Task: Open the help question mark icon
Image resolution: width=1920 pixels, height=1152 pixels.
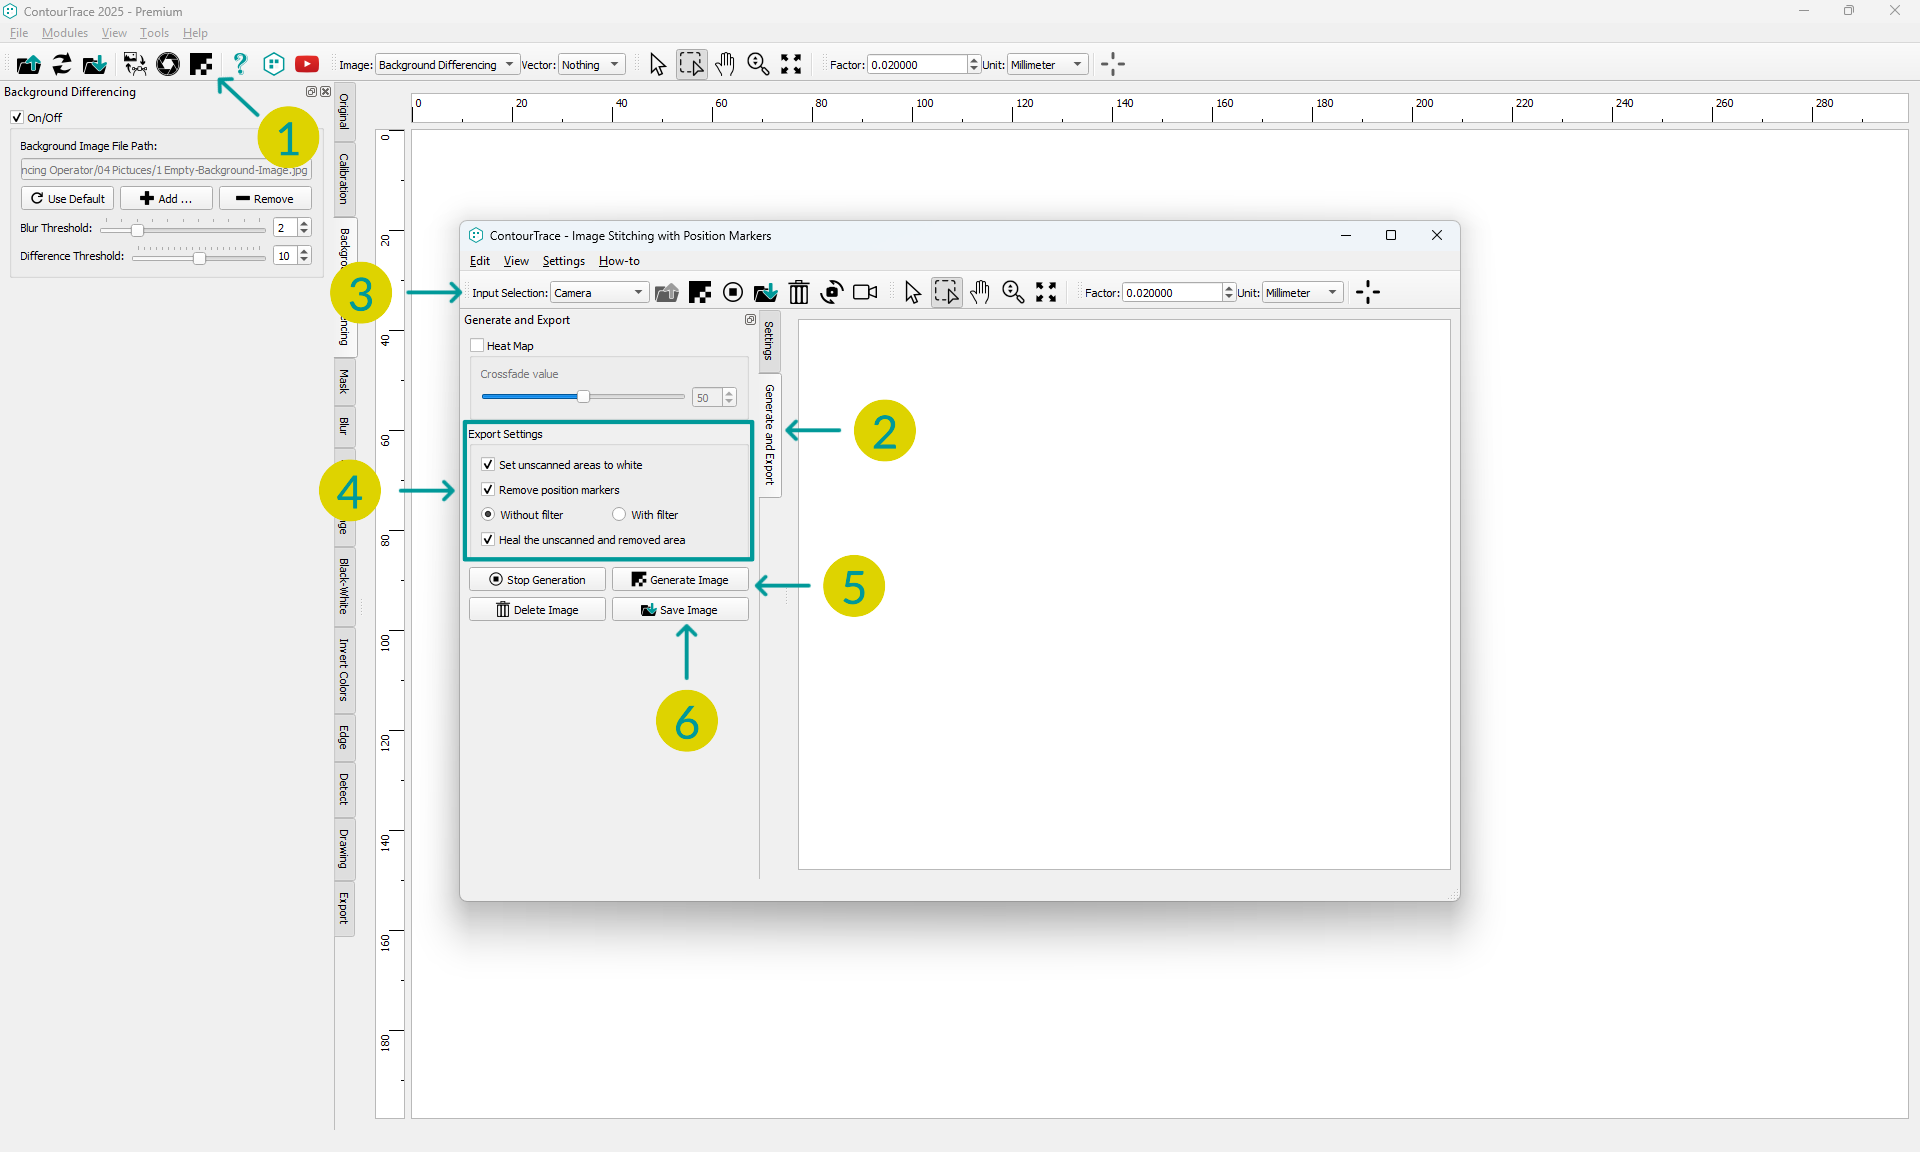Action: coord(240,64)
